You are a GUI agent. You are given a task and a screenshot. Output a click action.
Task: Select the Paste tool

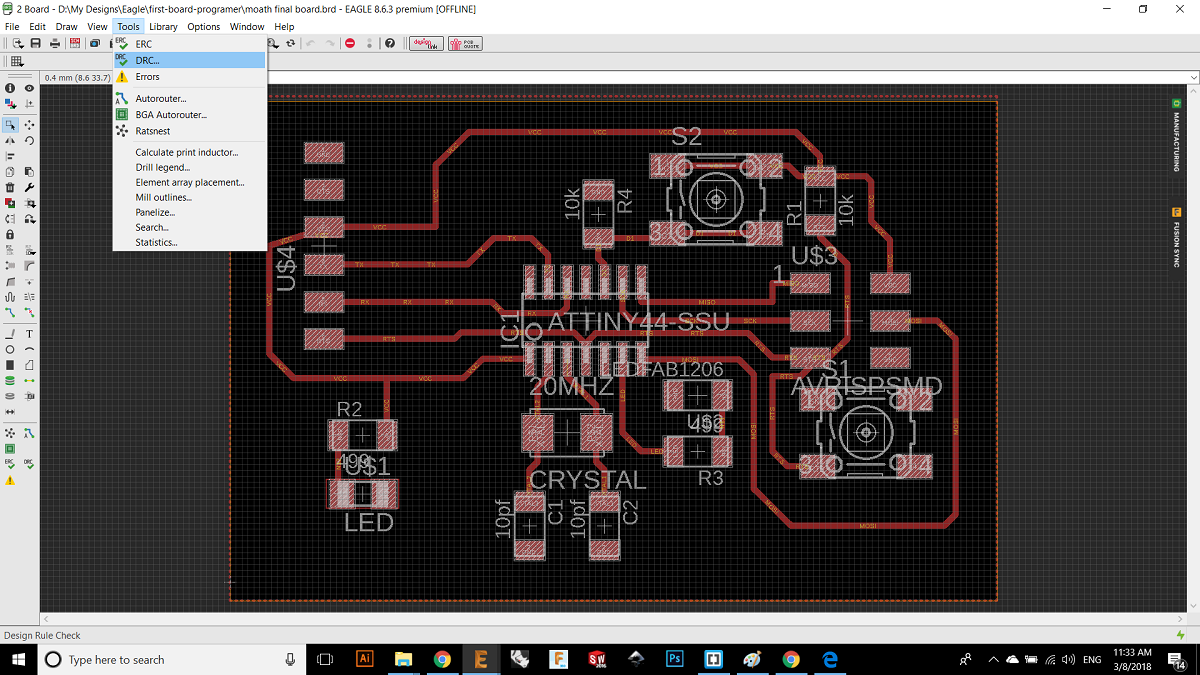tap(29, 171)
